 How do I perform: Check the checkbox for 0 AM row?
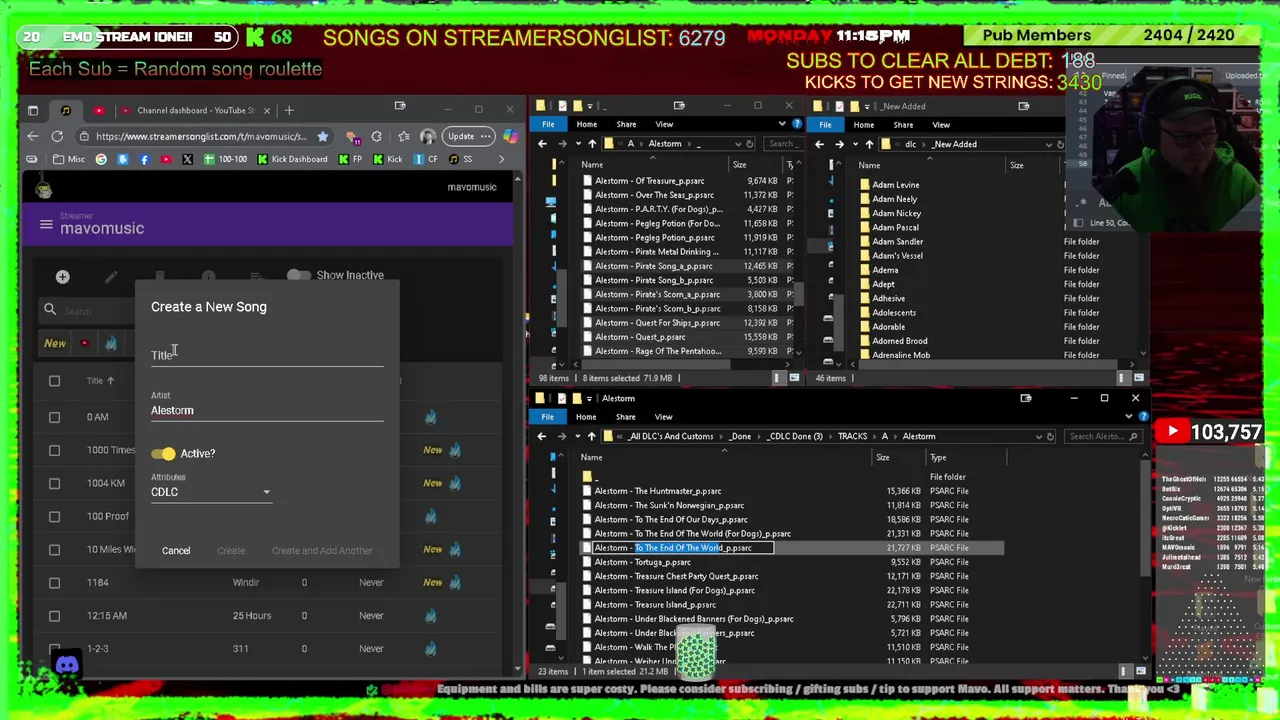pos(55,417)
